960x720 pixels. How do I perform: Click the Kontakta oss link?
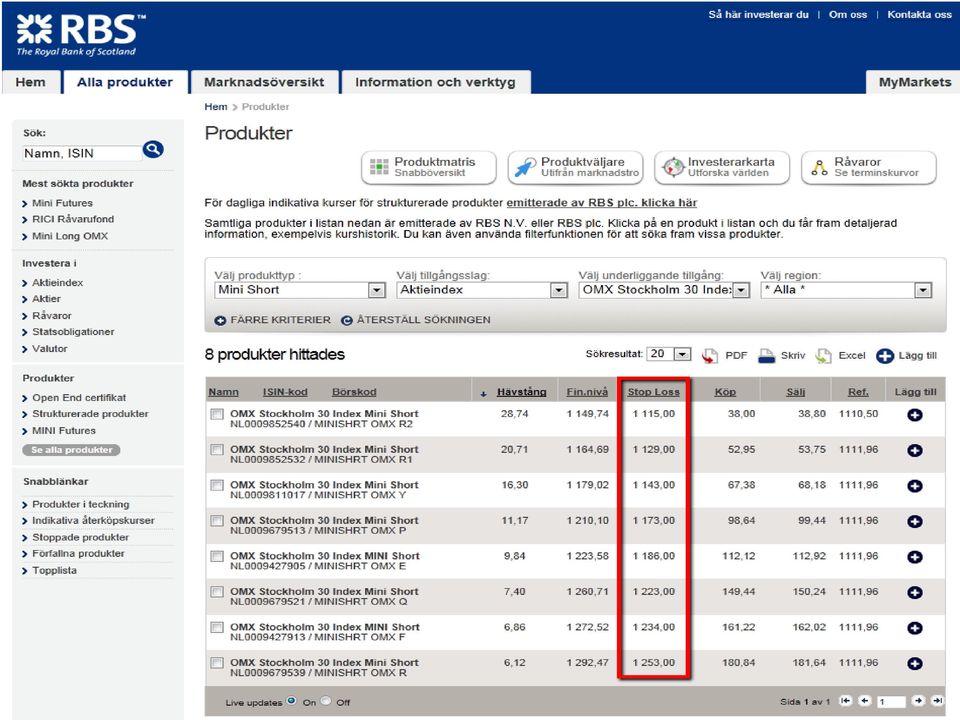(x=919, y=15)
